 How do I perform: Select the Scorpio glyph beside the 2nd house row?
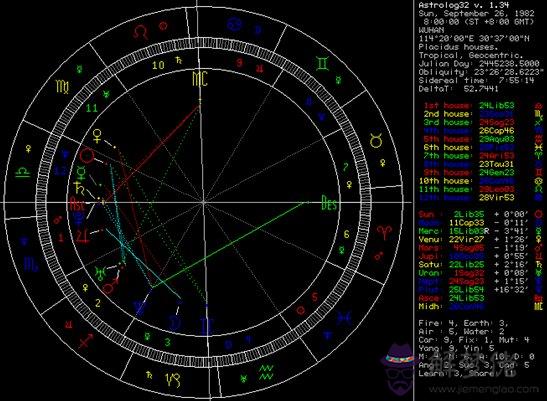tap(539, 114)
